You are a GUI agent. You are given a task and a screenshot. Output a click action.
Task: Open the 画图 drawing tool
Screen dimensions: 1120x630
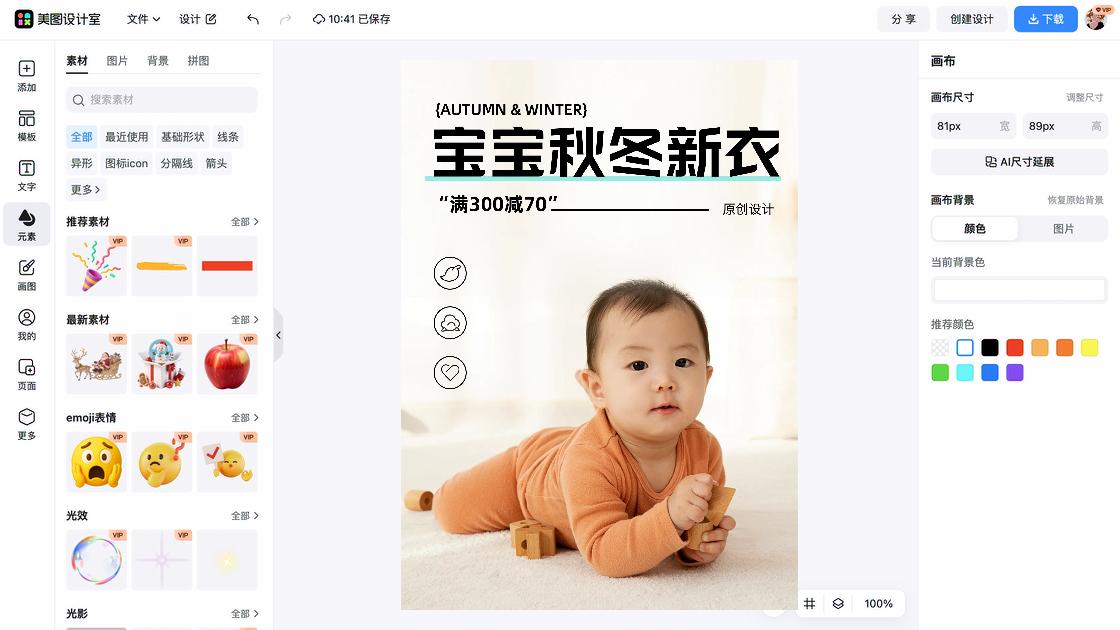26,275
